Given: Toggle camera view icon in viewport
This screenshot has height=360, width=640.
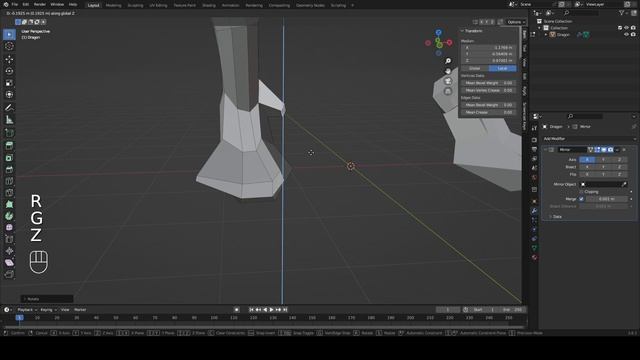Looking at the screenshot, I should click(448, 81).
